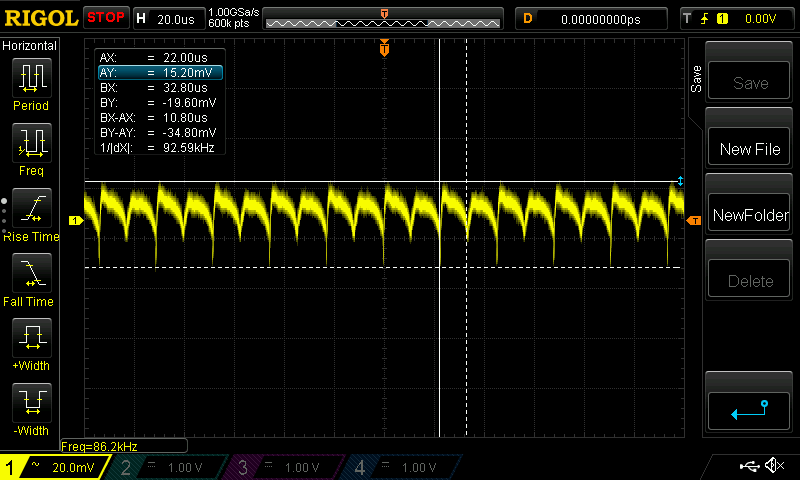Viewport: 800px width, 480px height.
Task: Click the channel 1 ground level marker
Action: point(76,220)
